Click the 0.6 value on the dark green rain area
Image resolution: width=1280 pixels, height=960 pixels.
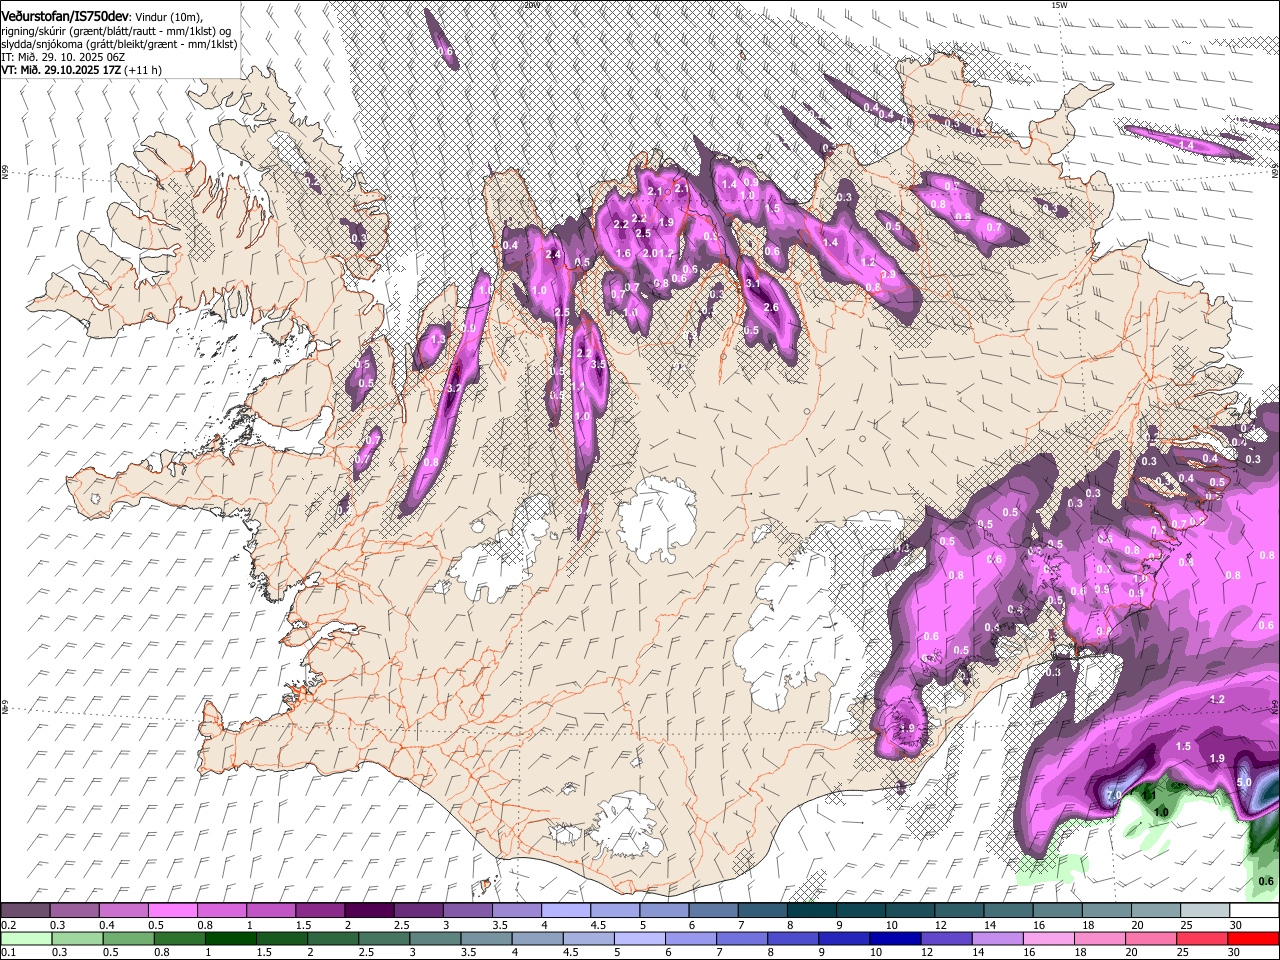coord(1266,881)
